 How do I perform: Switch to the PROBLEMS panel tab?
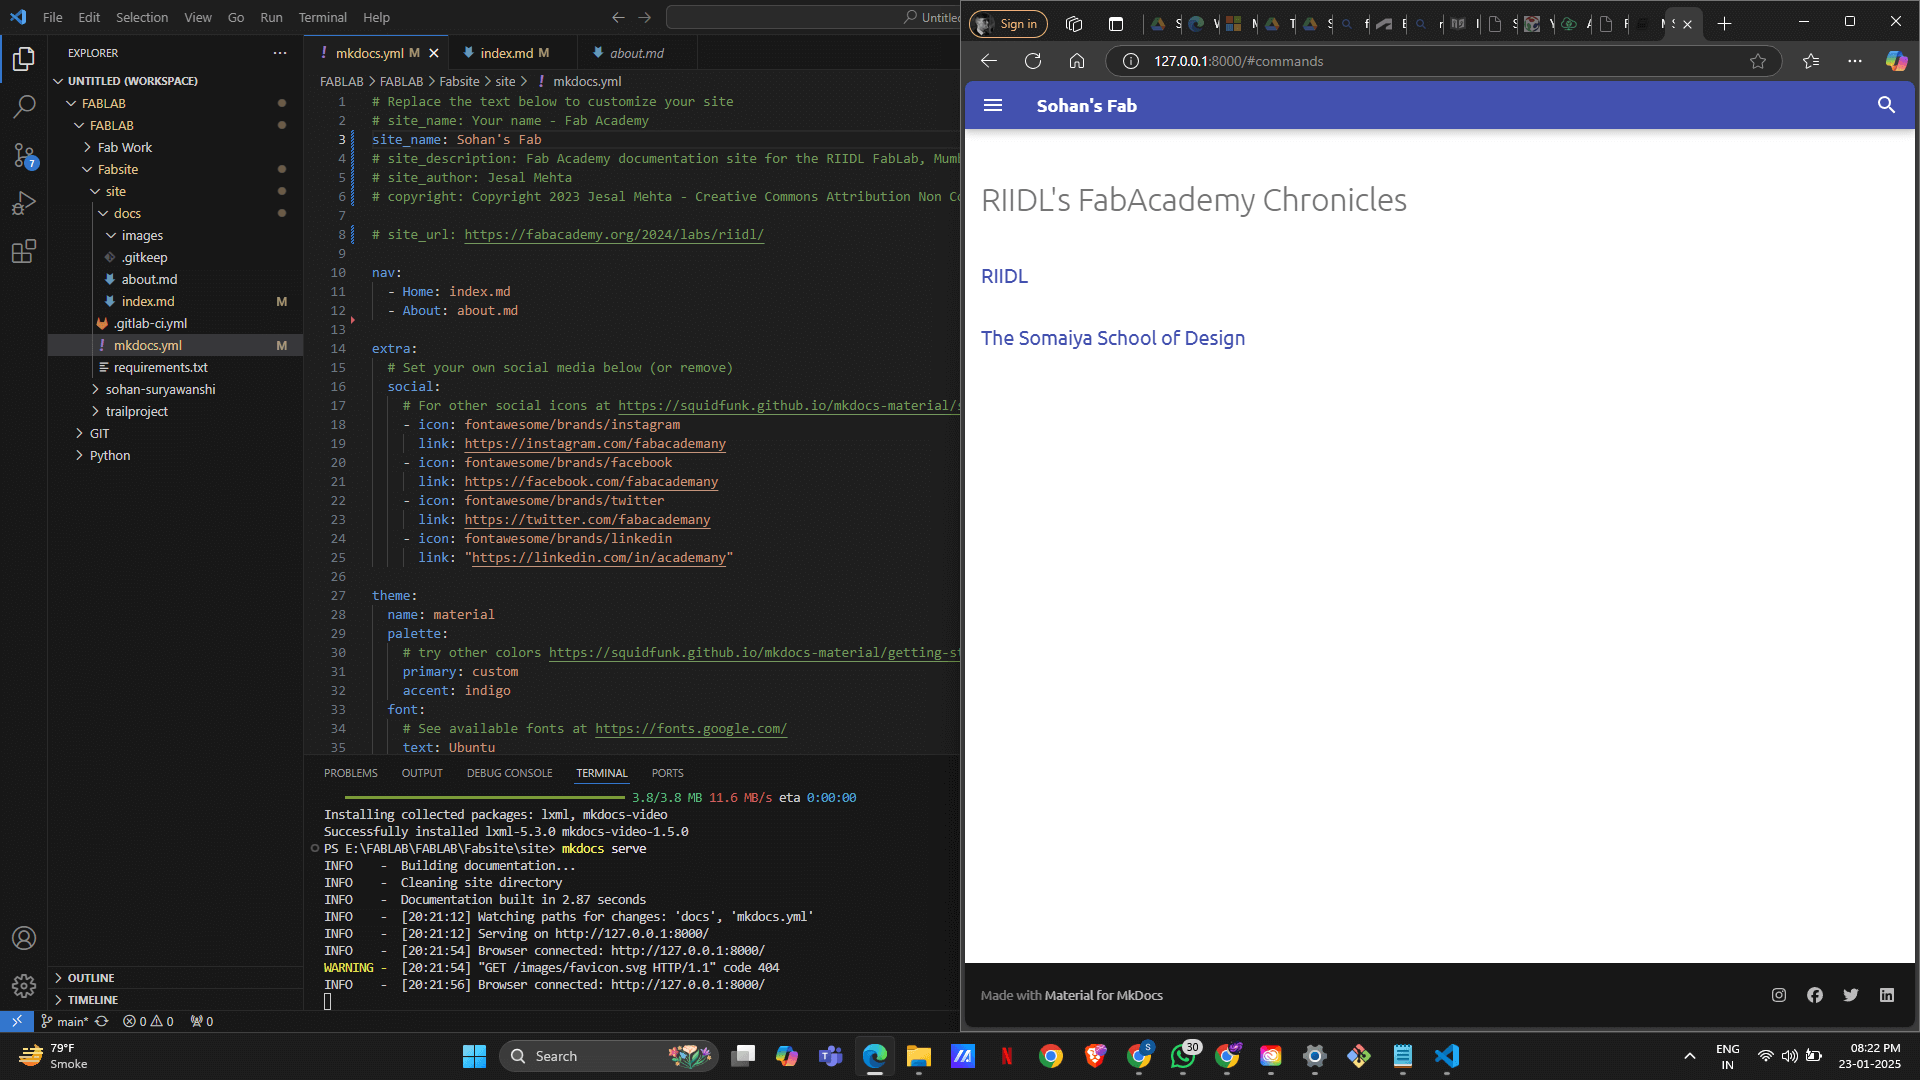351,773
